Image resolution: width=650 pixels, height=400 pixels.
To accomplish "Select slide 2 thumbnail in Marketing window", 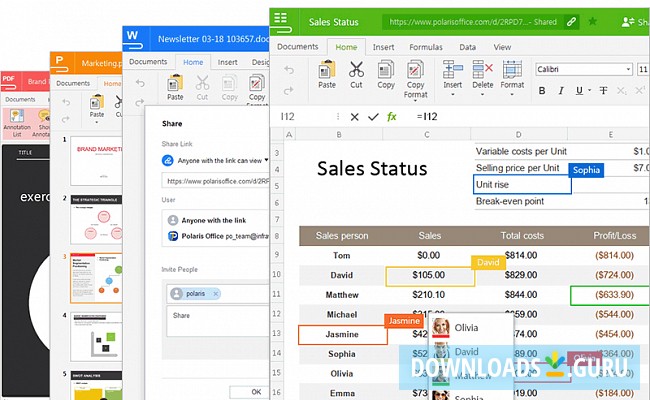I will point(96,219).
